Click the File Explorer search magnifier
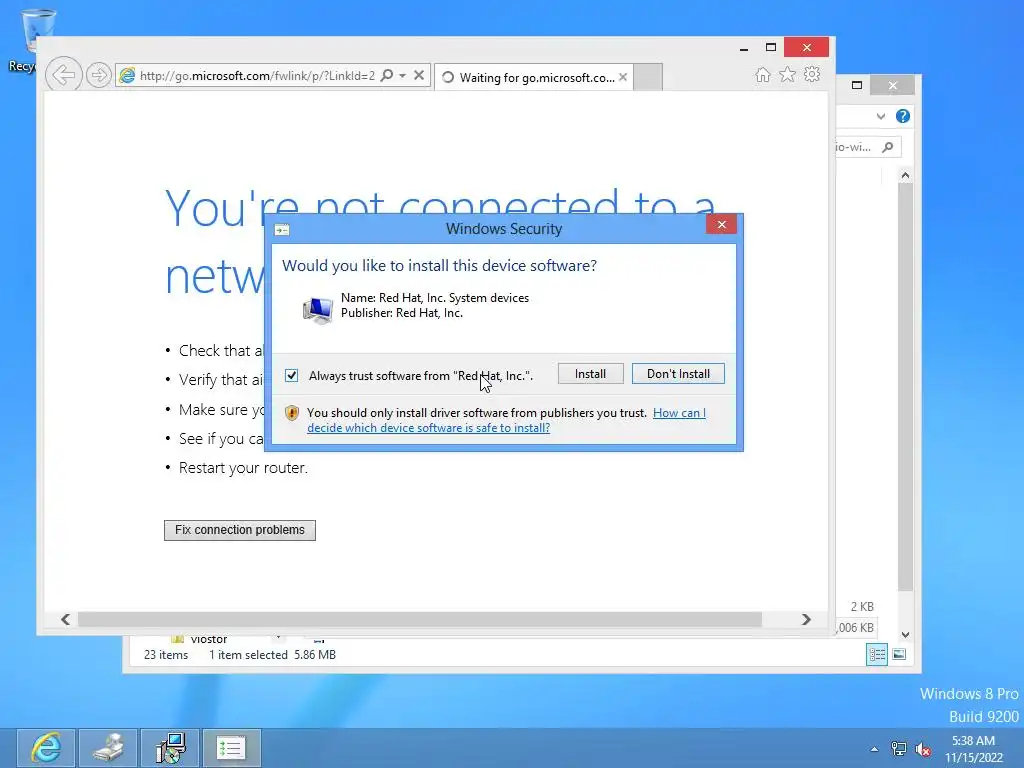The image size is (1024, 768). coord(888,147)
